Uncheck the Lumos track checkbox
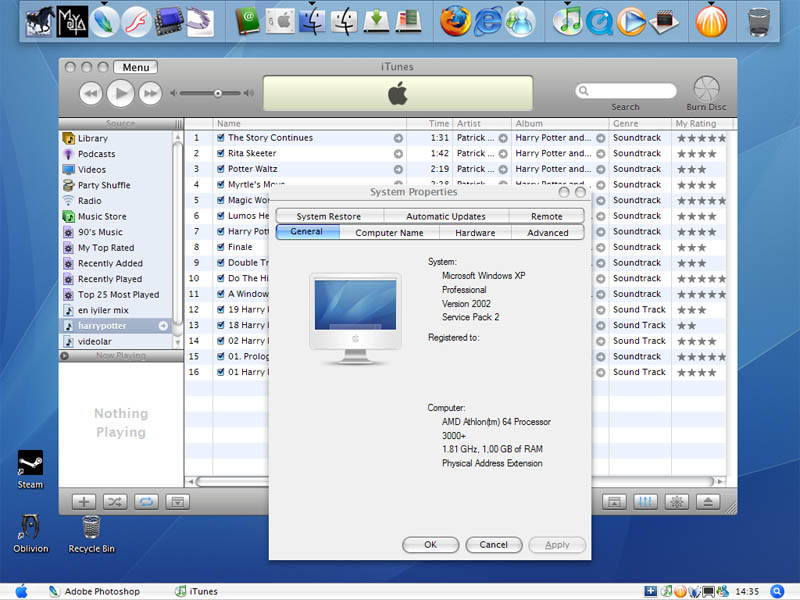This screenshot has height=600, width=800. [x=220, y=216]
